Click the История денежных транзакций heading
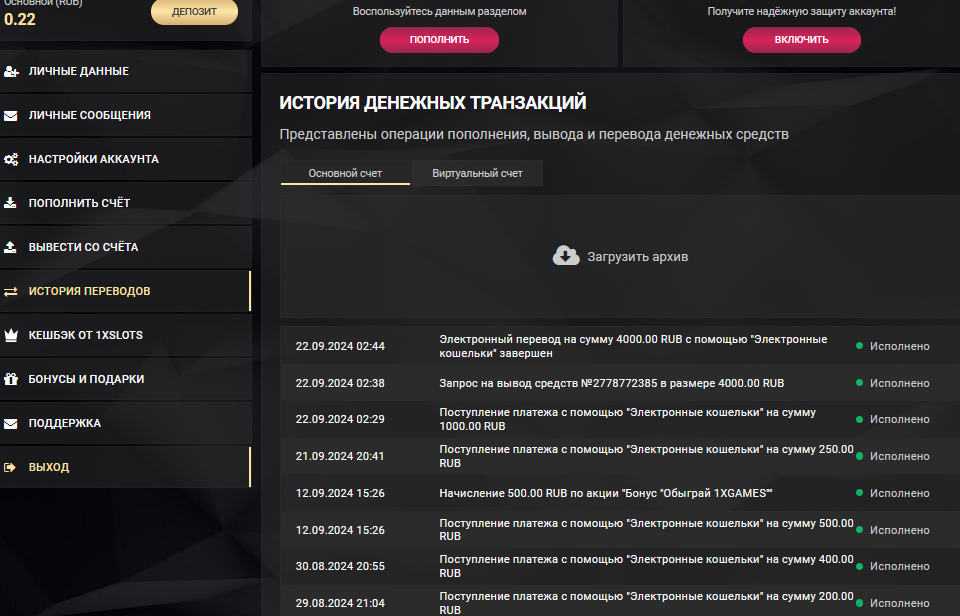 (433, 102)
